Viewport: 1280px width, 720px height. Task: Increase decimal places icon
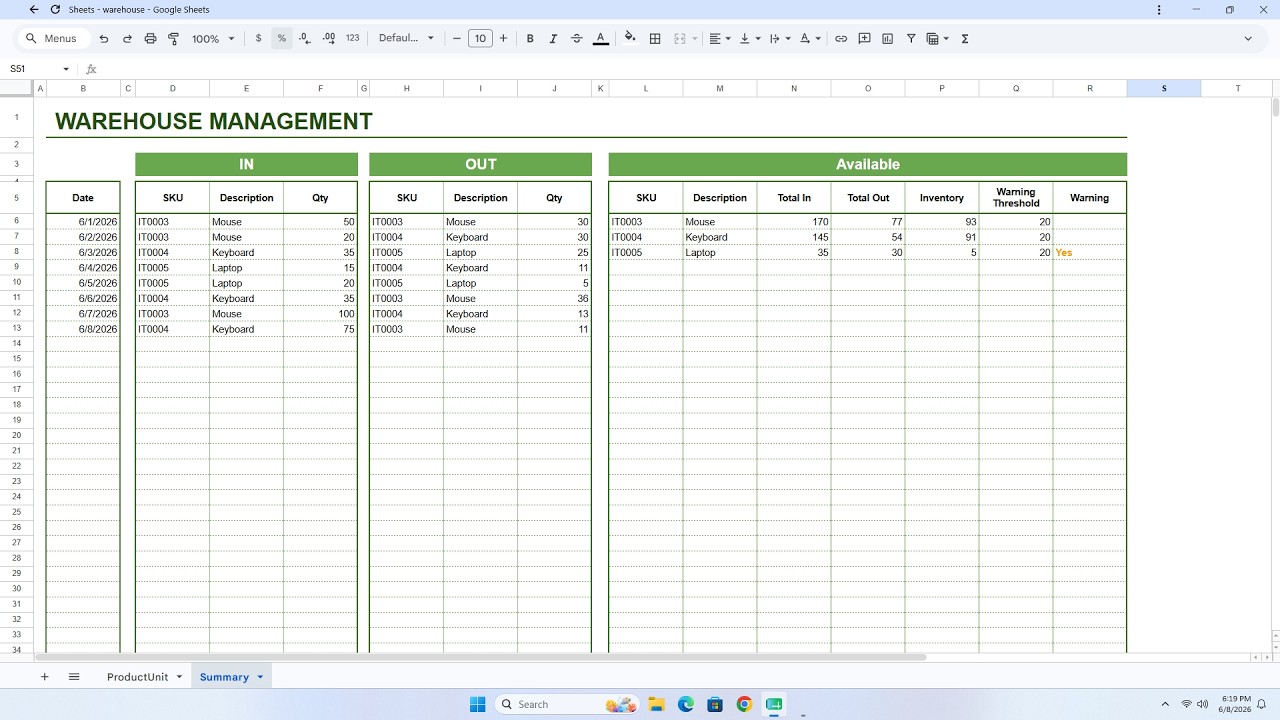click(329, 38)
